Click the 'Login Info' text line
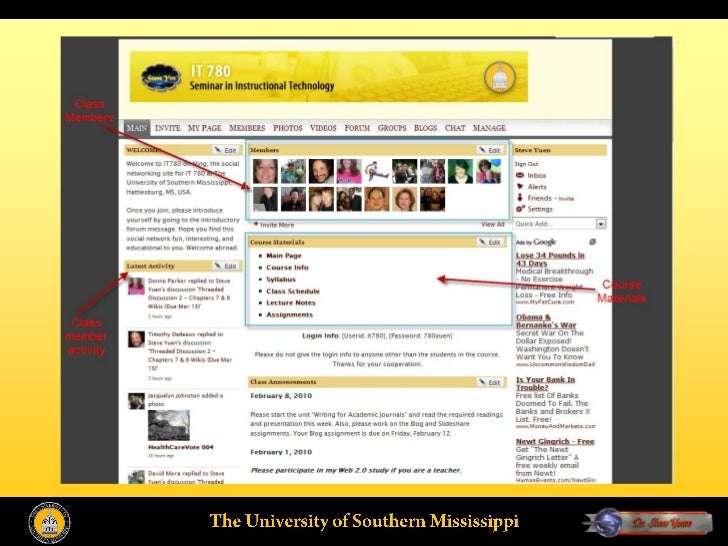728x546 pixels. click(377, 335)
